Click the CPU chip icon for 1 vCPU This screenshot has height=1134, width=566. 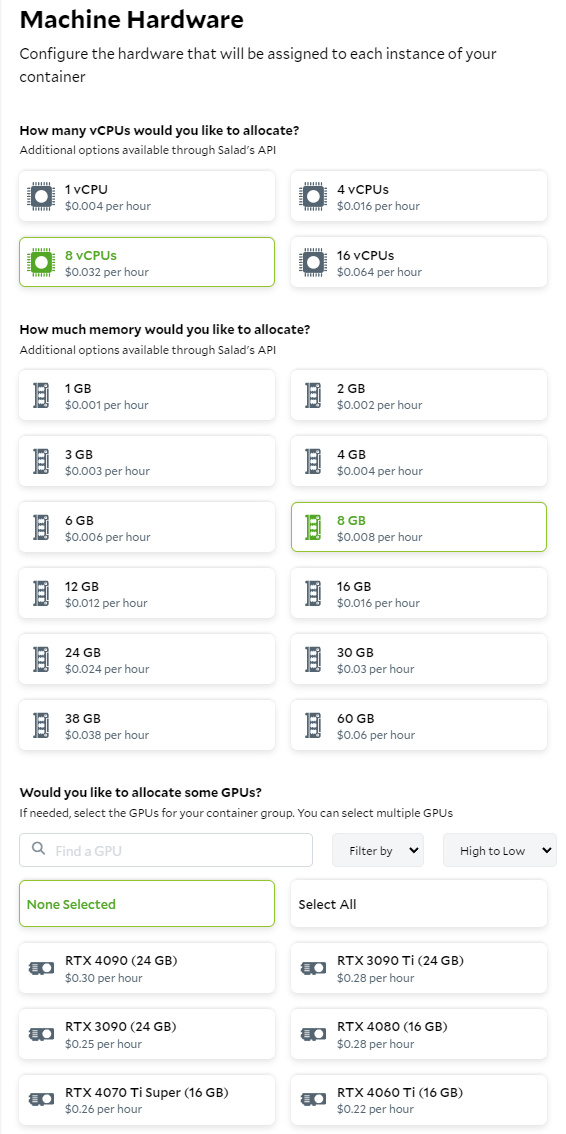click(40, 196)
